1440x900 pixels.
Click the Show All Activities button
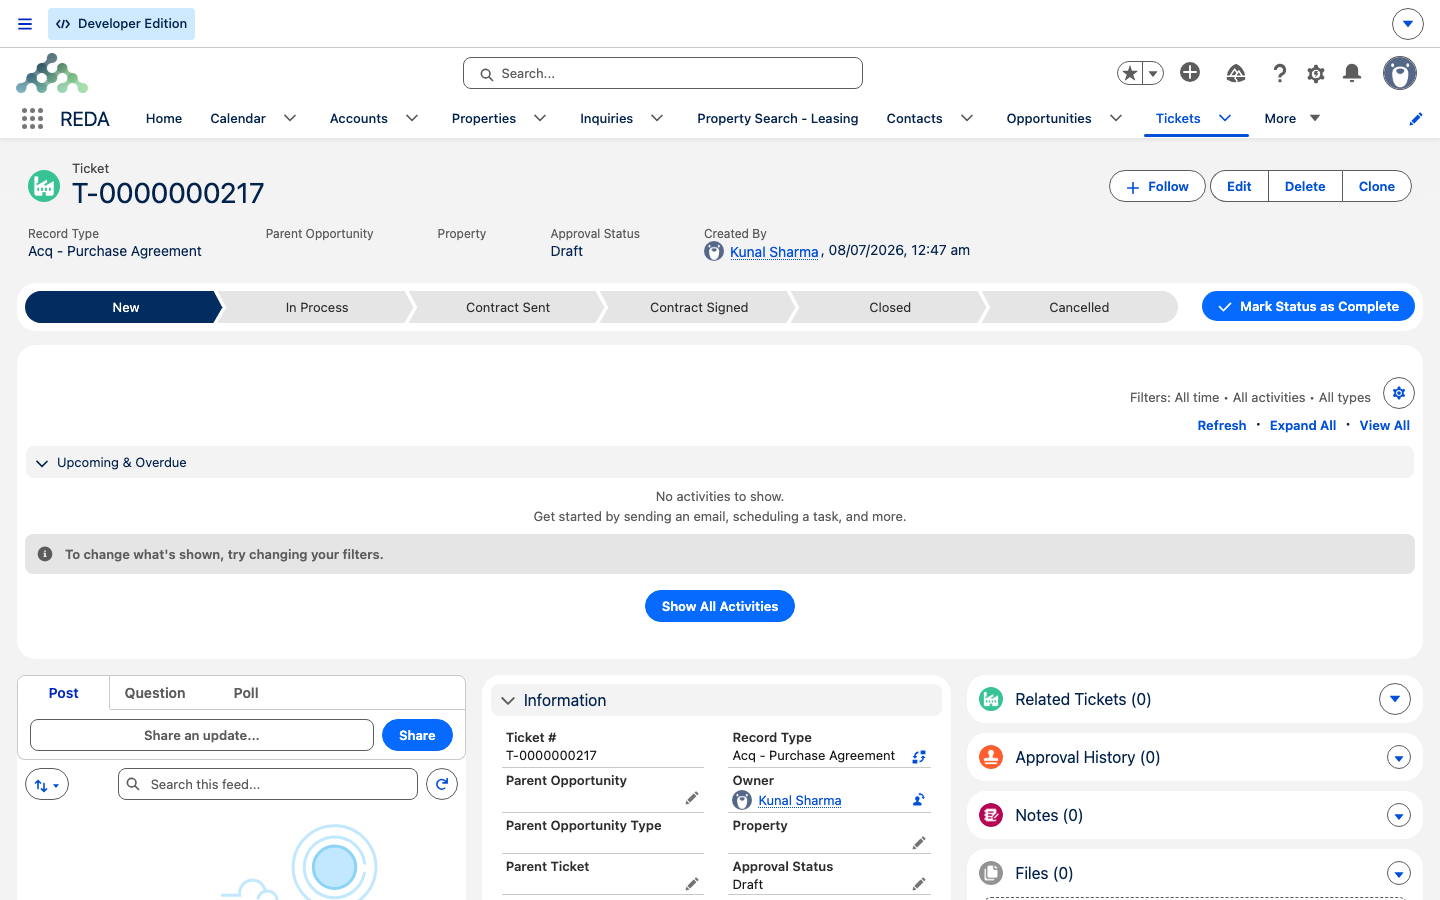point(720,606)
